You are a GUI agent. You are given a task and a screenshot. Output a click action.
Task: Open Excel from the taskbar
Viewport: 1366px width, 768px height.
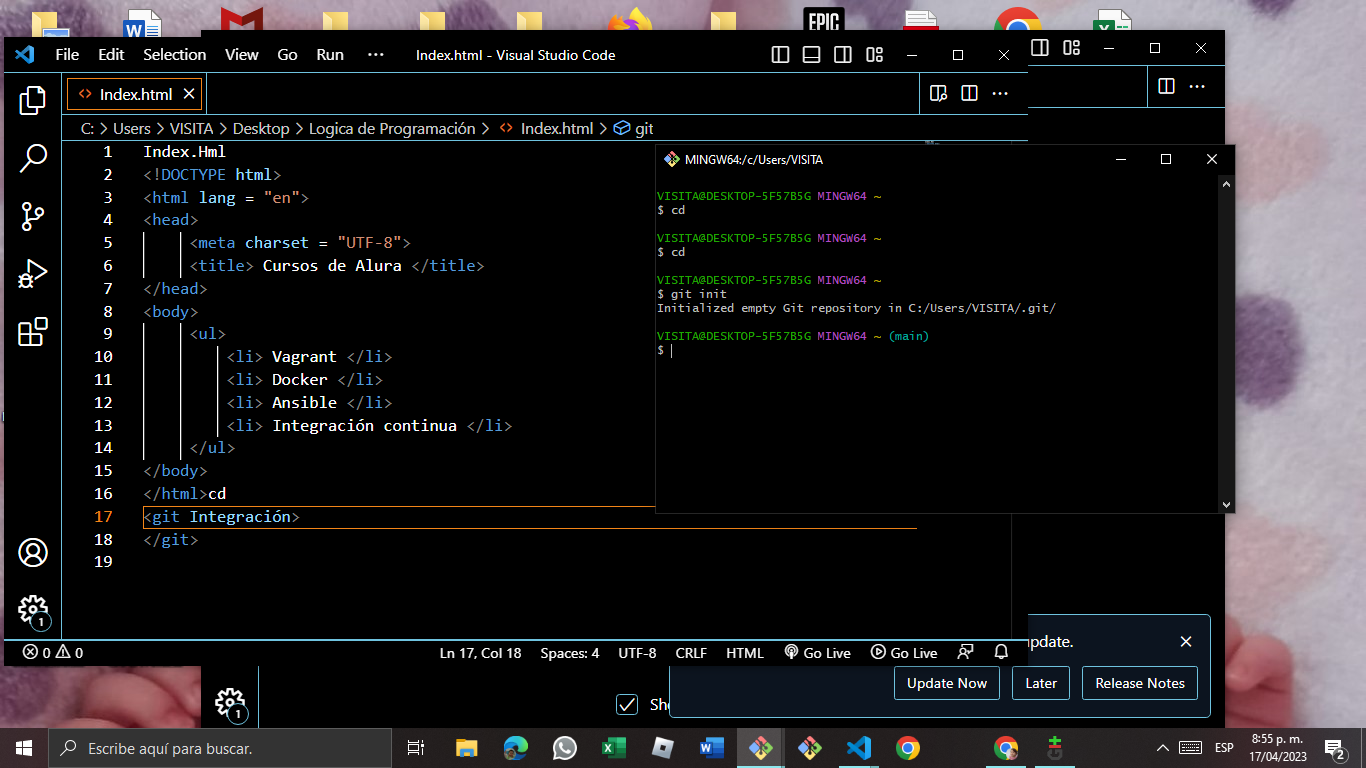[613, 748]
